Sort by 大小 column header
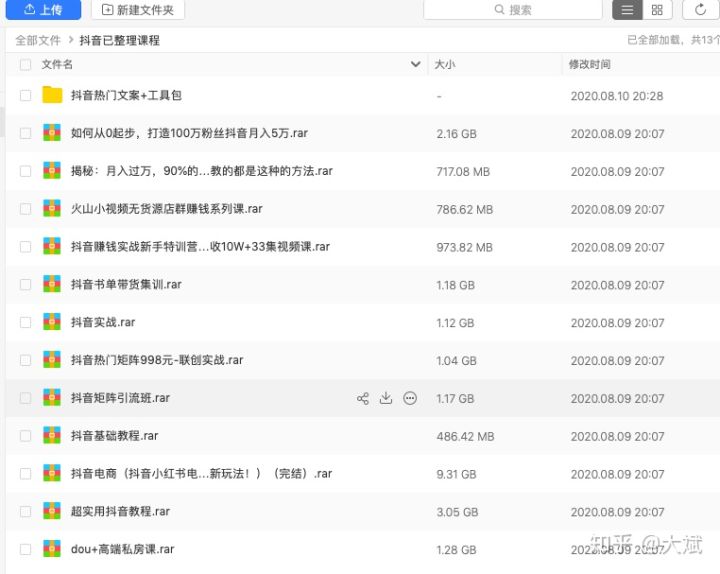Screen dimensions: 720x574 (x=444, y=64)
